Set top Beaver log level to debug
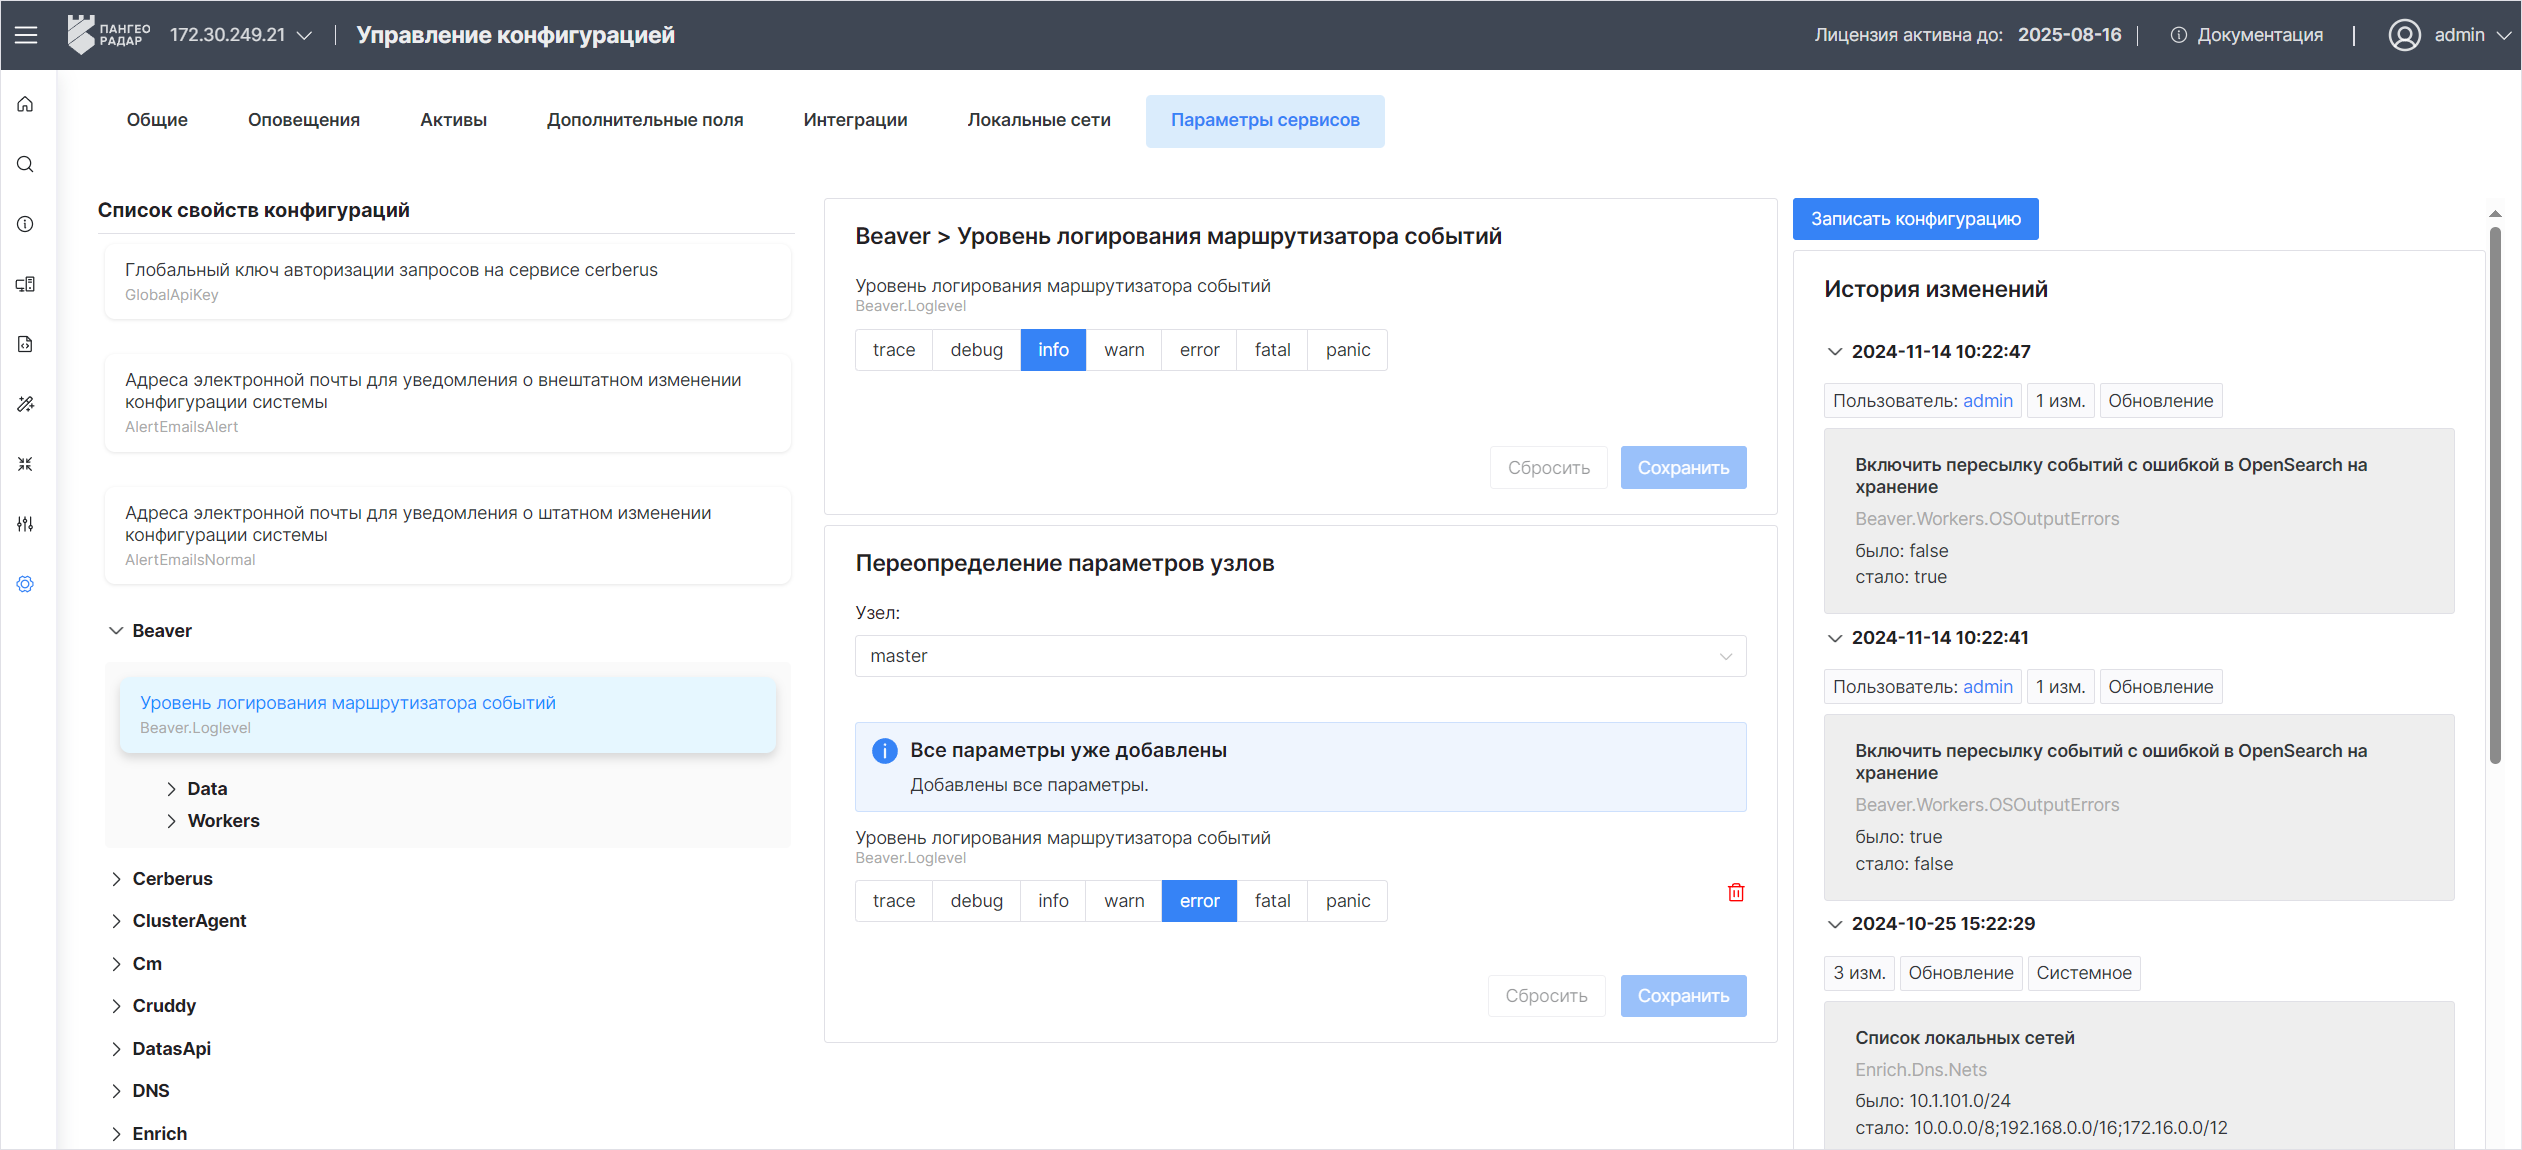2522x1150 pixels. coord(976,350)
